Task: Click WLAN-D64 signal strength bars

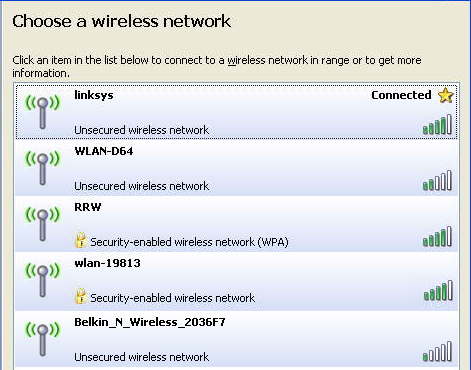Action: tap(437, 180)
